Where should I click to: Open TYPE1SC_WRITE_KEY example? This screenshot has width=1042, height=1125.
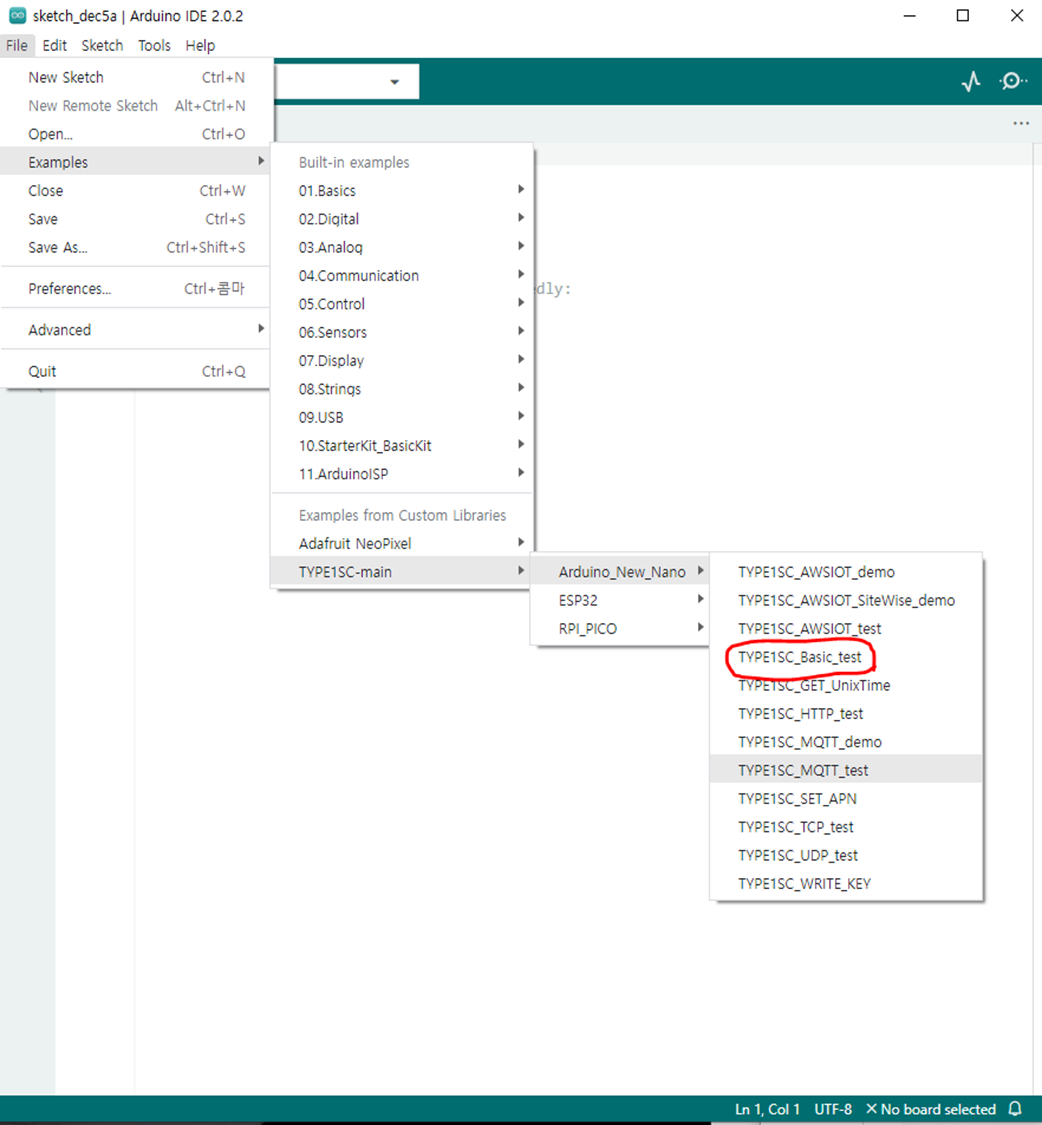point(846,884)
